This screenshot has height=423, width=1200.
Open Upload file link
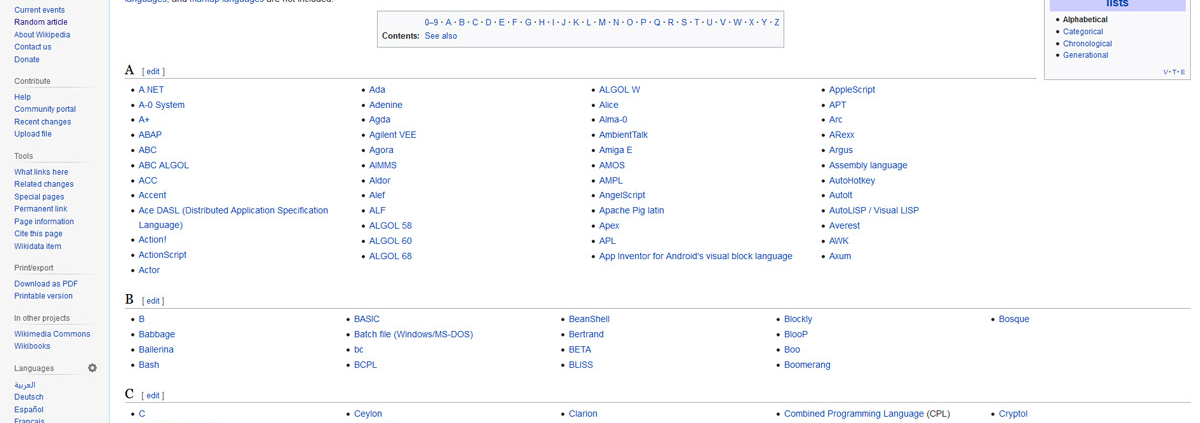pos(33,134)
